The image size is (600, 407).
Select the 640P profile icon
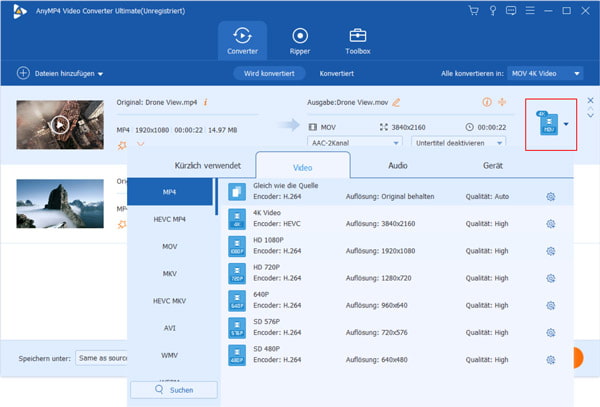pos(237,300)
